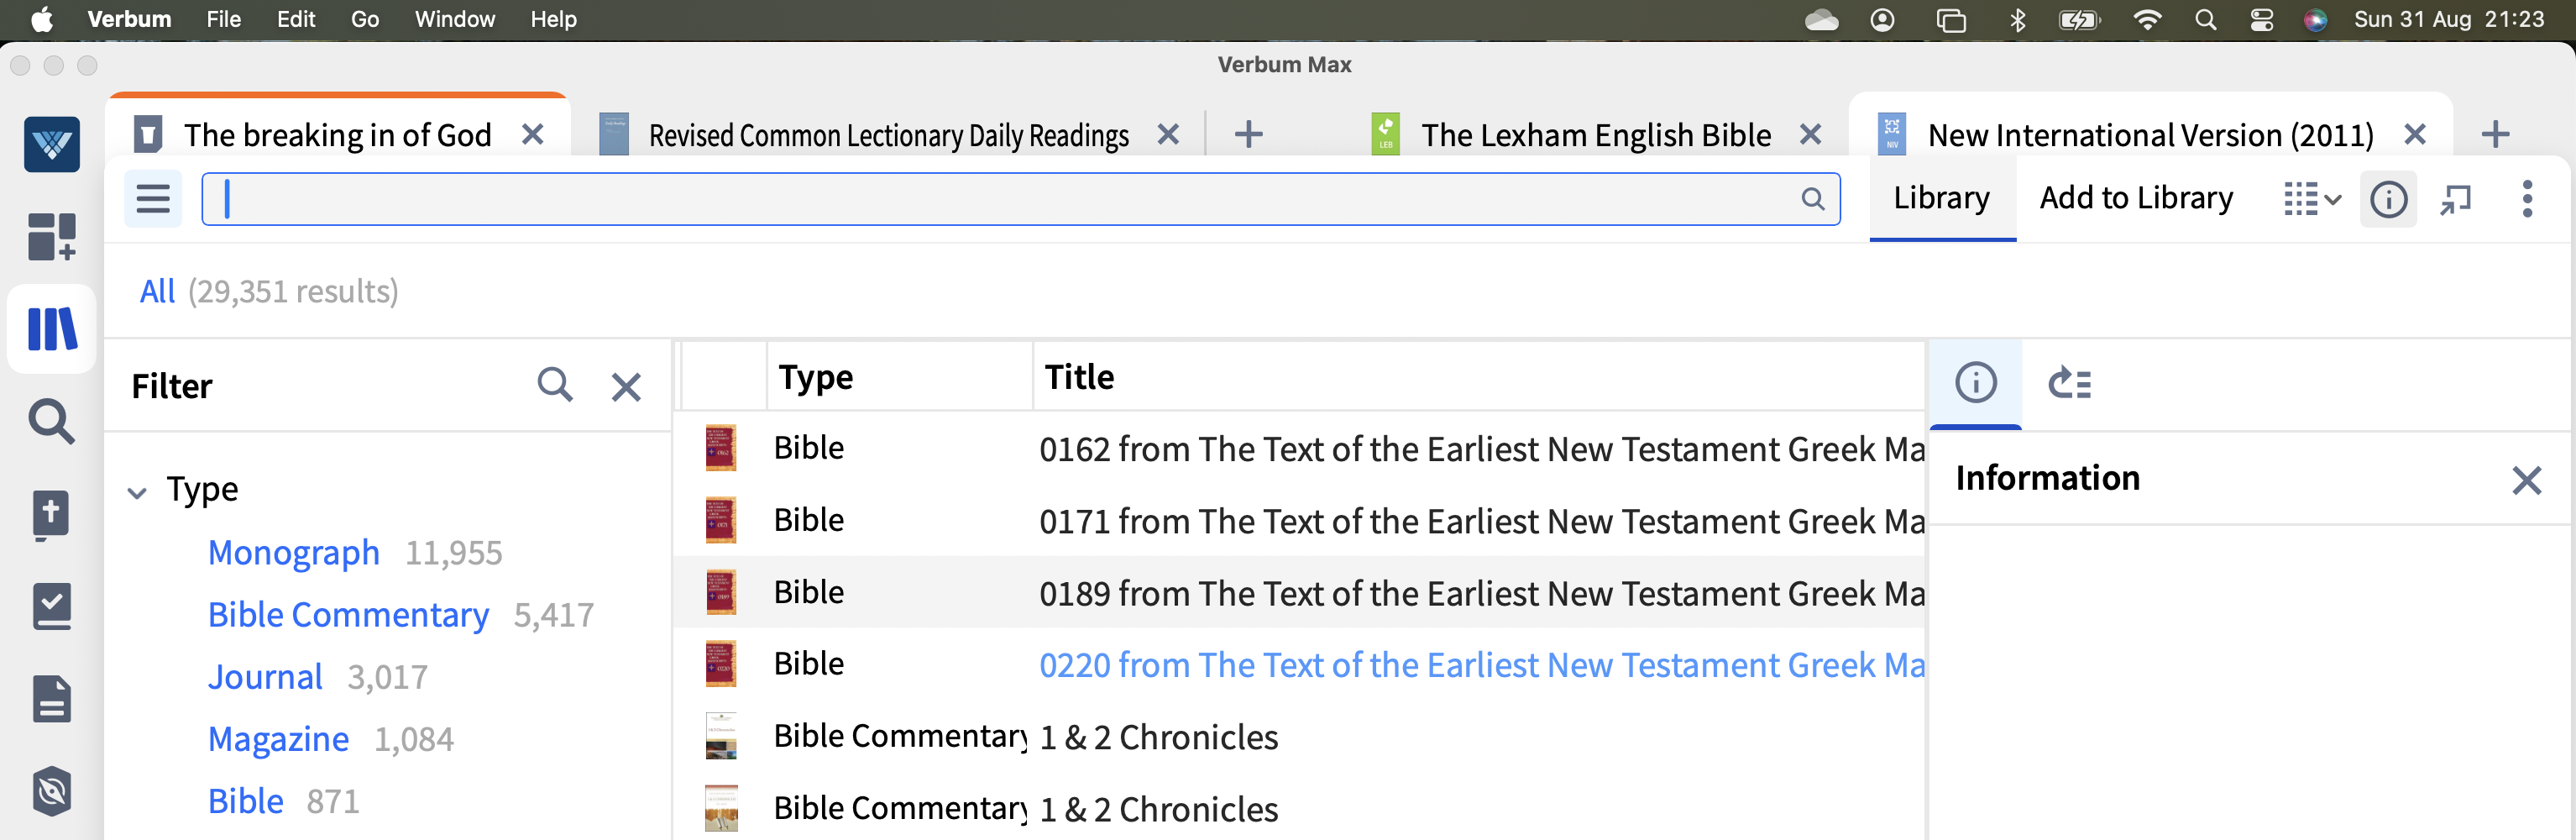Image resolution: width=2576 pixels, height=840 pixels.
Task: Open the Edit menu
Action: [x=296, y=19]
